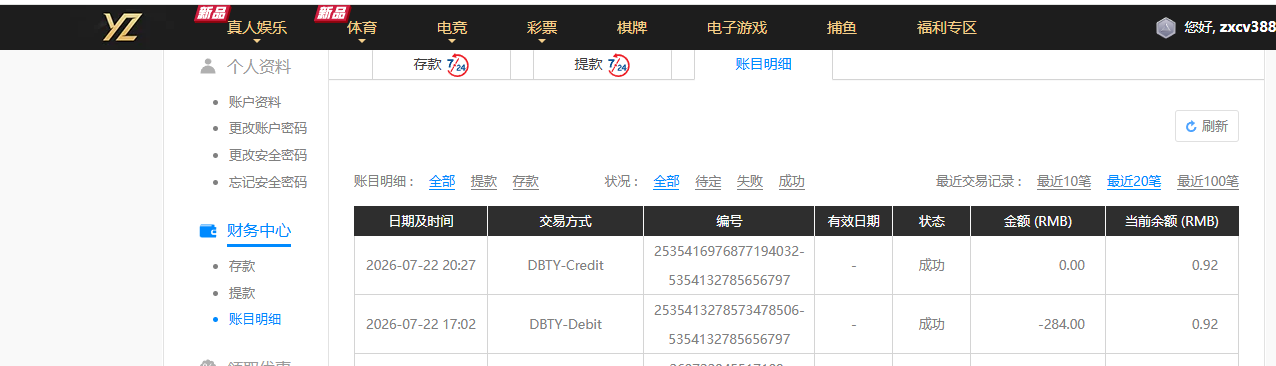
Task: Click the 日期及时间 column header
Action: [421, 221]
